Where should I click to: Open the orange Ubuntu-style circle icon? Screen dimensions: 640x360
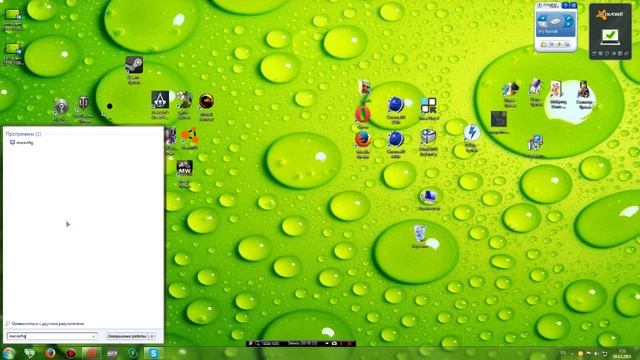pos(189,136)
